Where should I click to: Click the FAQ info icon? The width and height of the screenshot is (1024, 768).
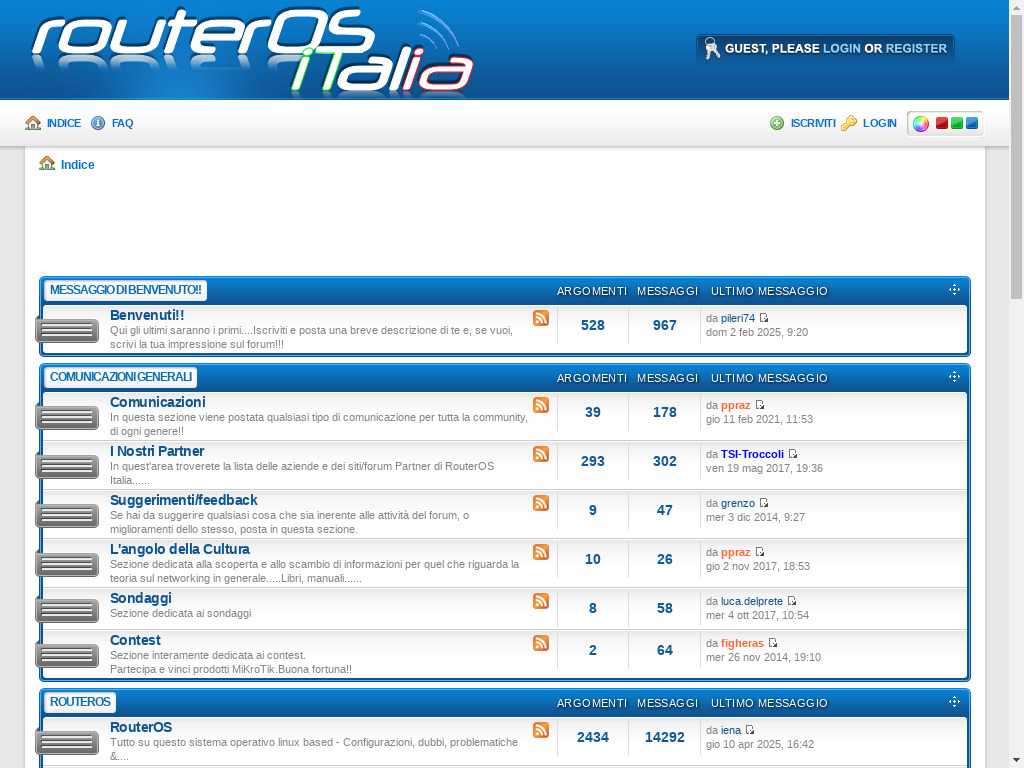(98, 123)
